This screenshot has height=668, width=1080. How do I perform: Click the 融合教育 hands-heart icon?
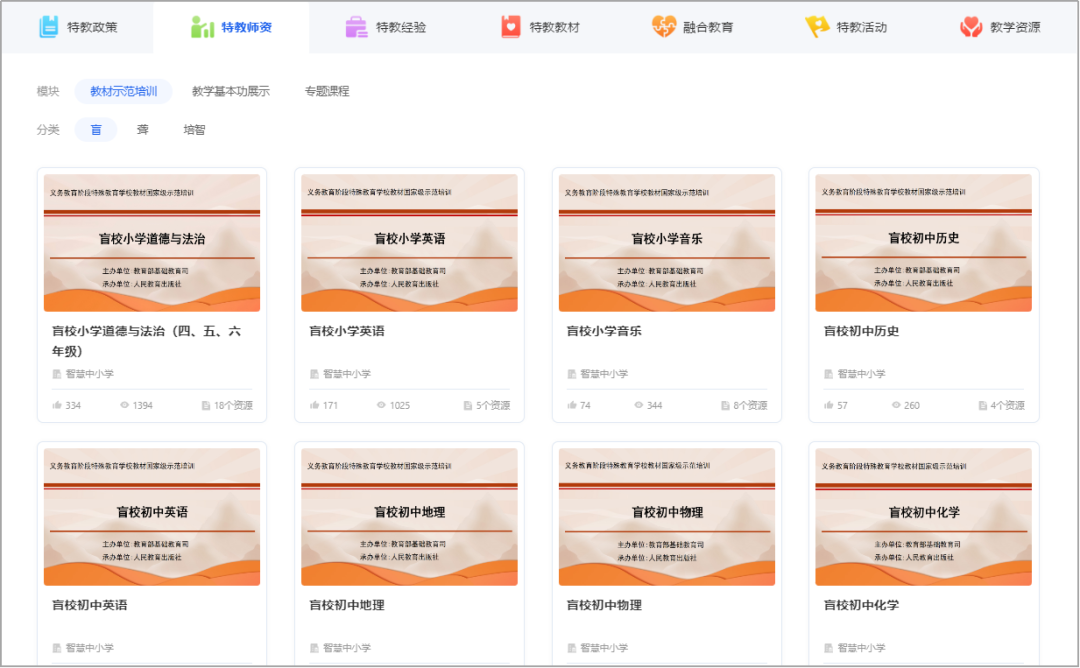665,27
